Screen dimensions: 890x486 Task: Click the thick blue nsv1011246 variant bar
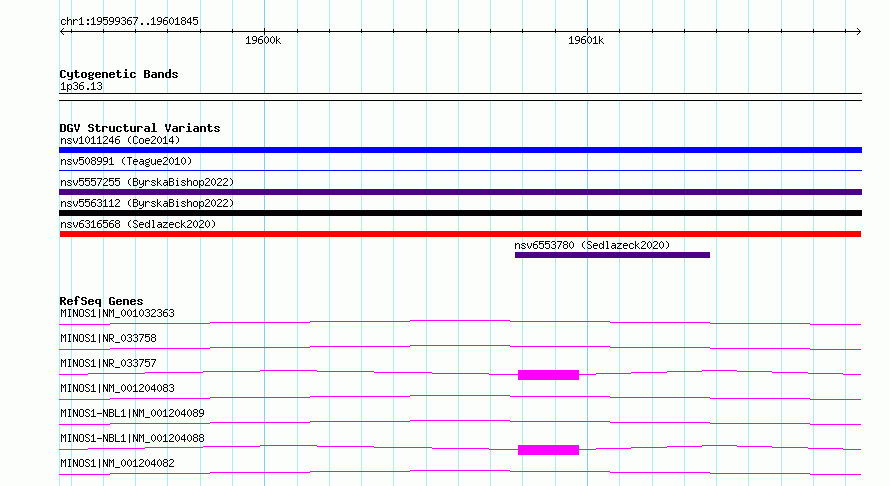460,150
